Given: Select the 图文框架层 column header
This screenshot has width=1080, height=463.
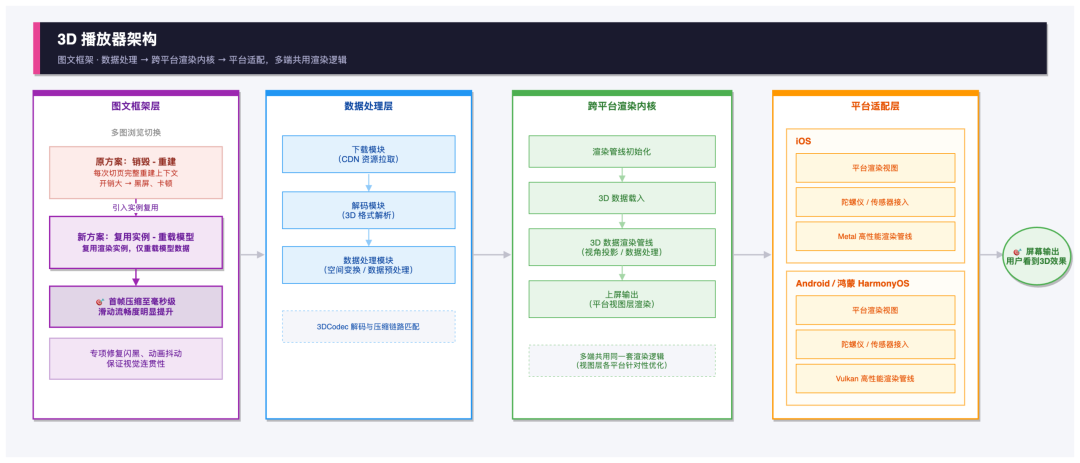Looking at the screenshot, I should click(136, 106).
